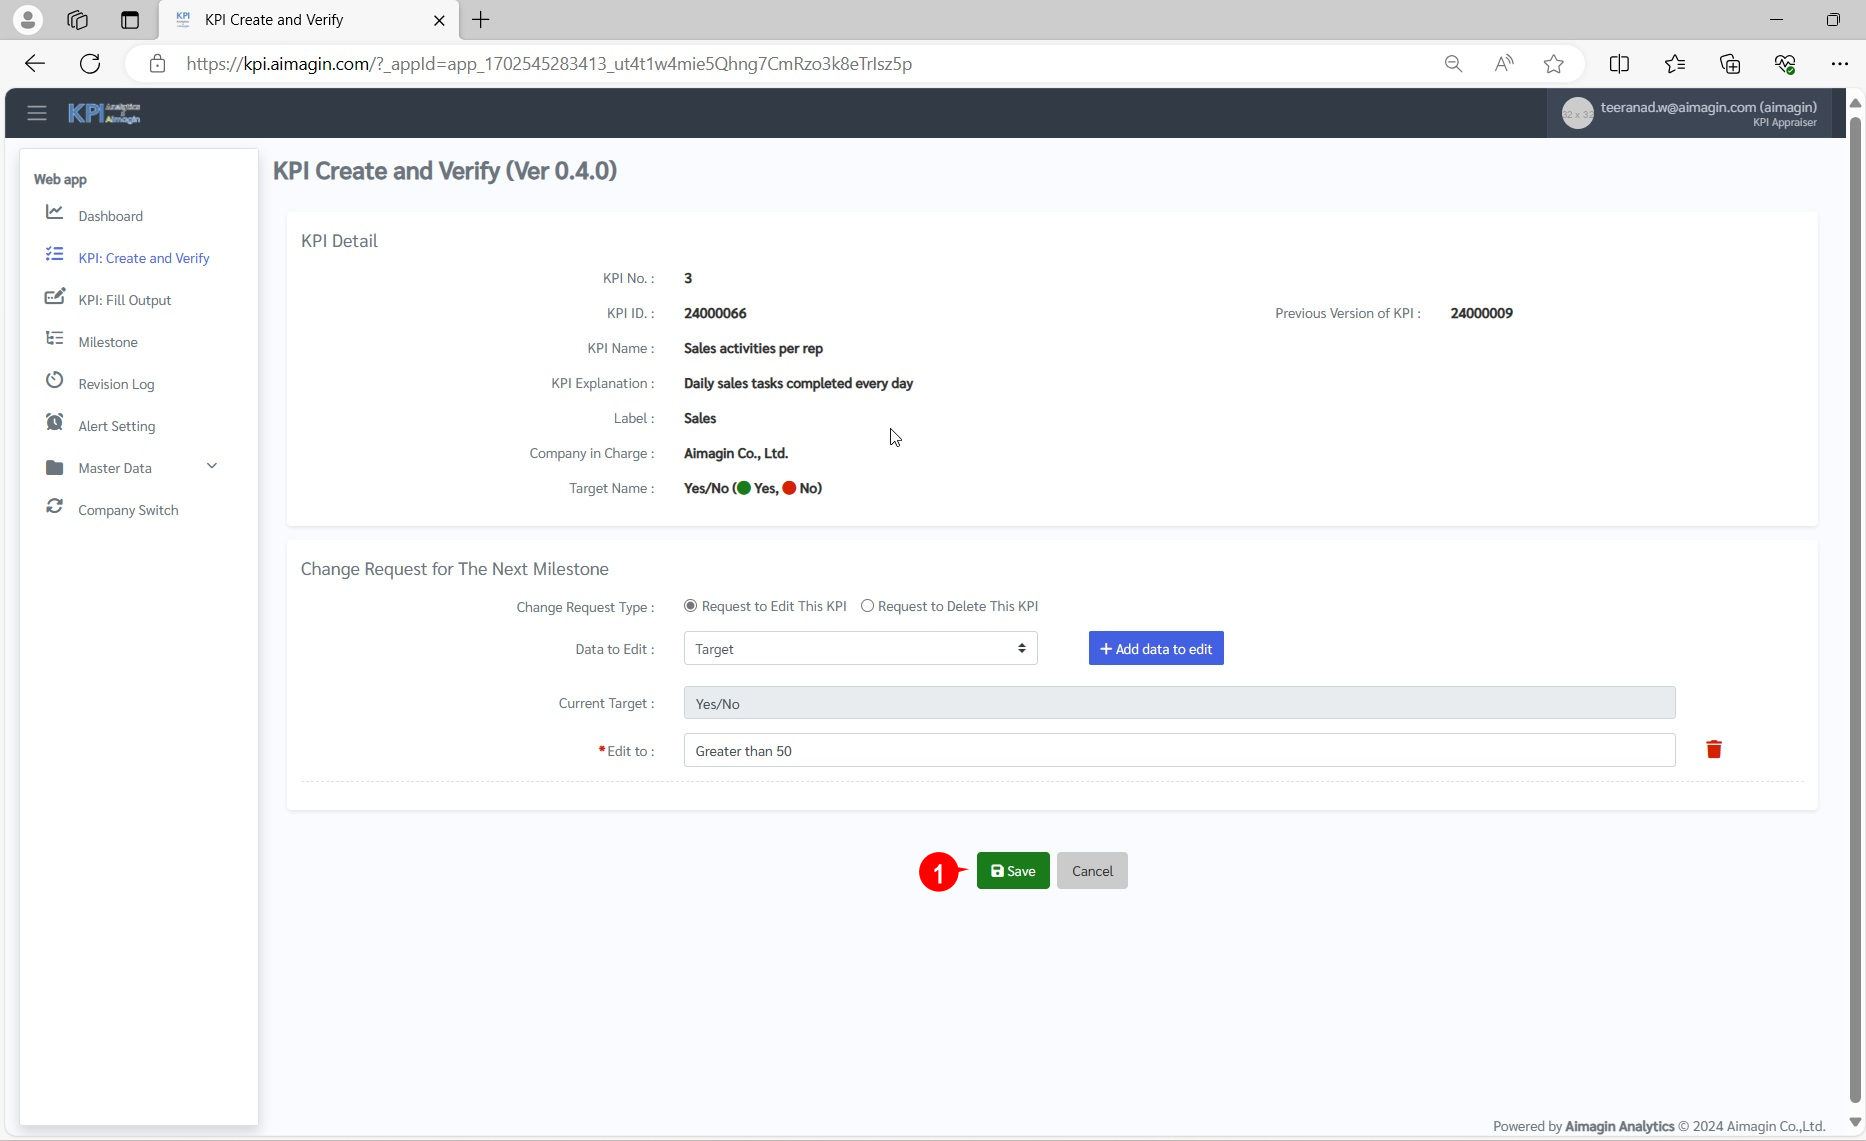Image resolution: width=1866 pixels, height=1141 pixels.
Task: Click the KPI Fill Output pencil icon
Action: tap(55, 297)
